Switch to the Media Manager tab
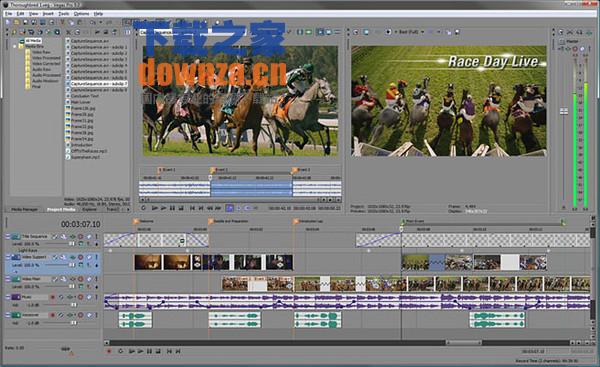This screenshot has height=367, width=600. point(24,210)
